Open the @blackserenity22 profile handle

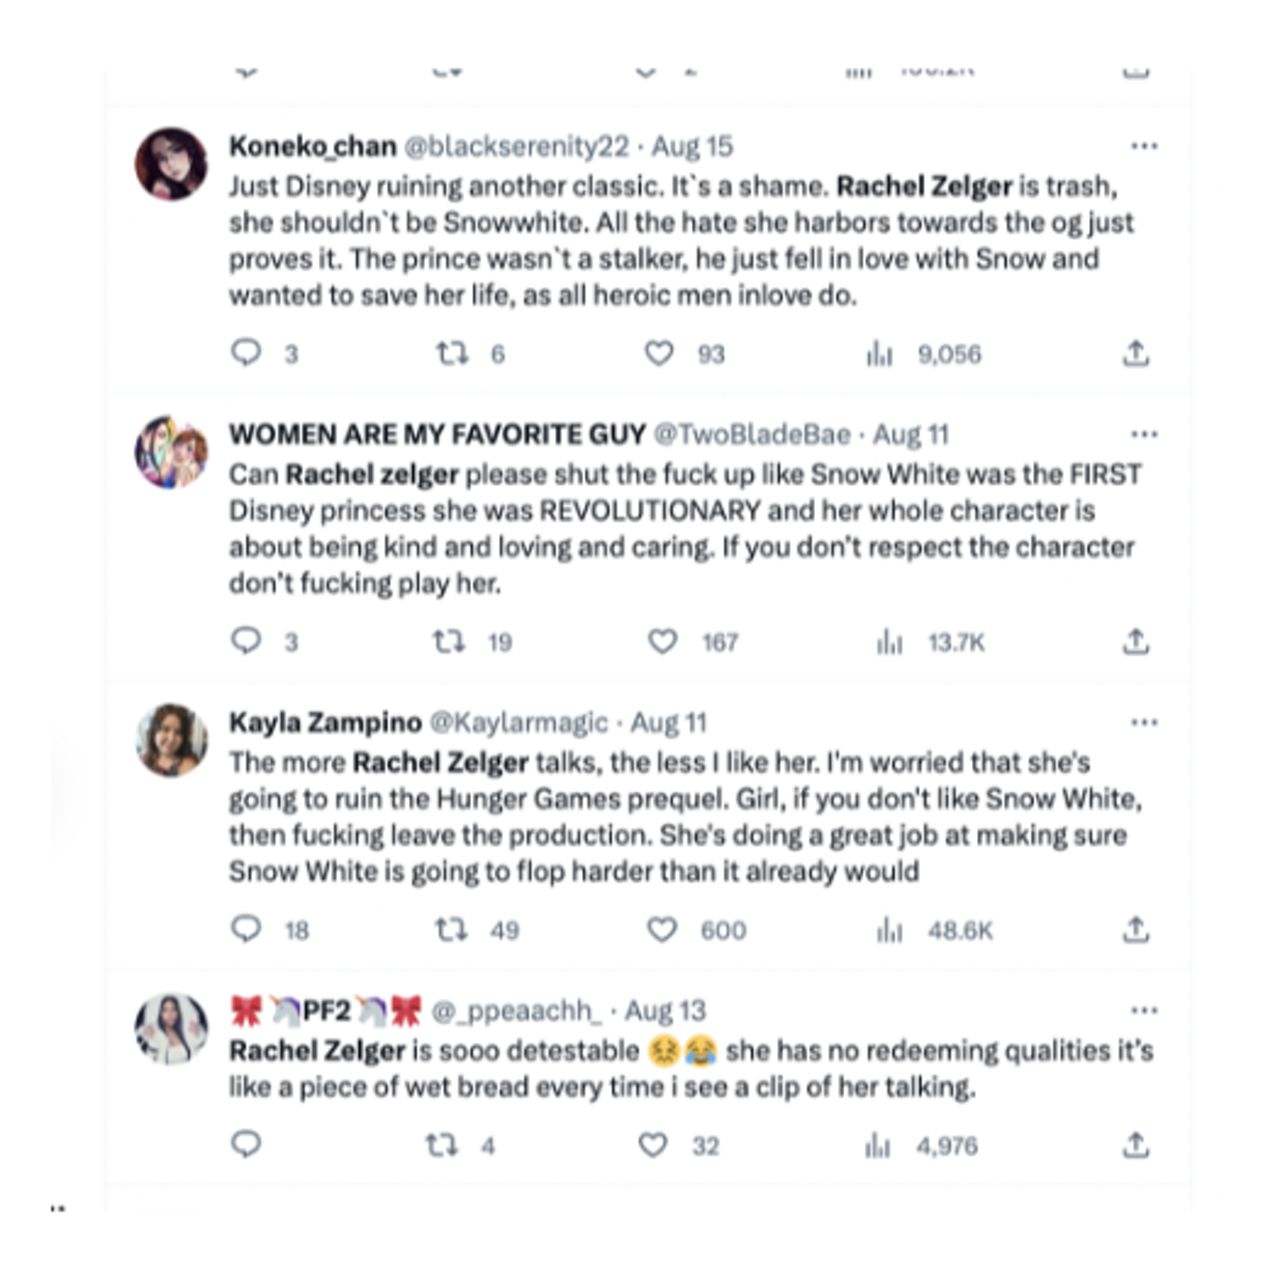[516, 146]
